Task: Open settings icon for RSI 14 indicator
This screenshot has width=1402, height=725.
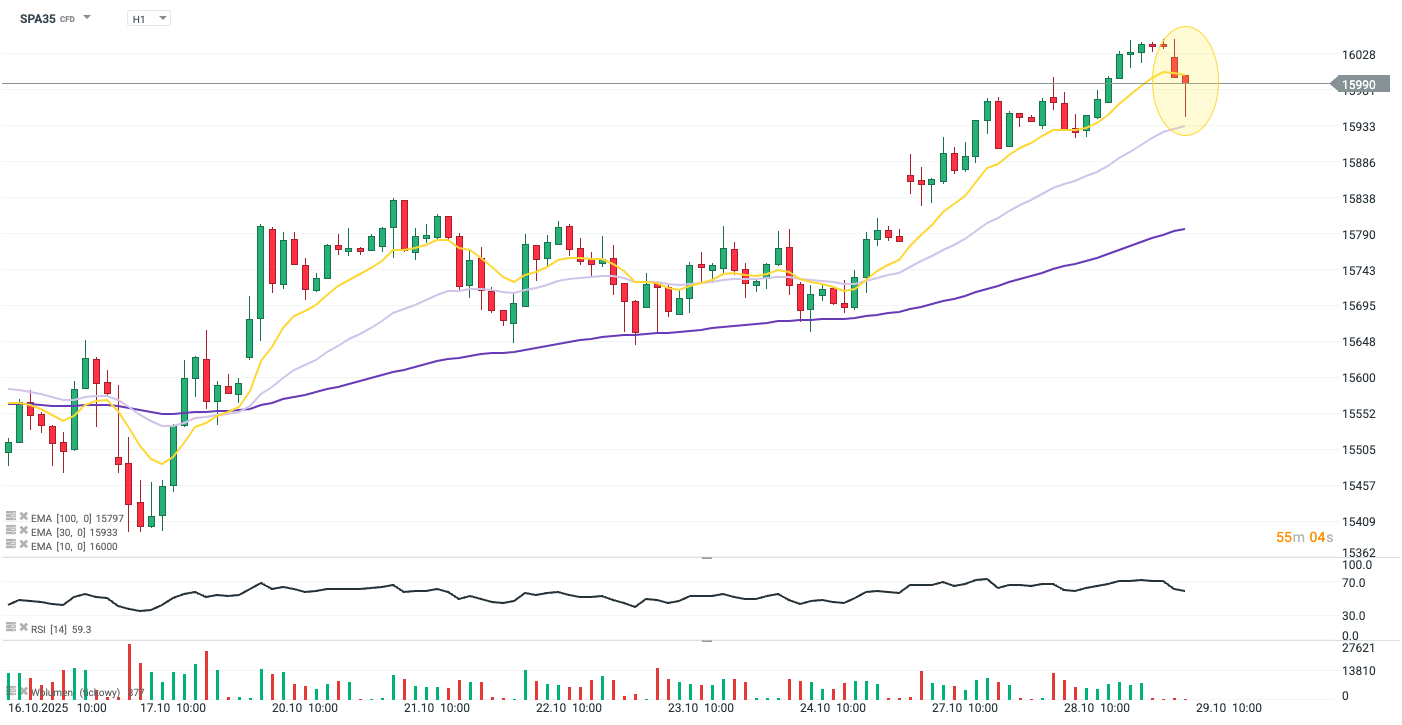Action: [x=11, y=628]
